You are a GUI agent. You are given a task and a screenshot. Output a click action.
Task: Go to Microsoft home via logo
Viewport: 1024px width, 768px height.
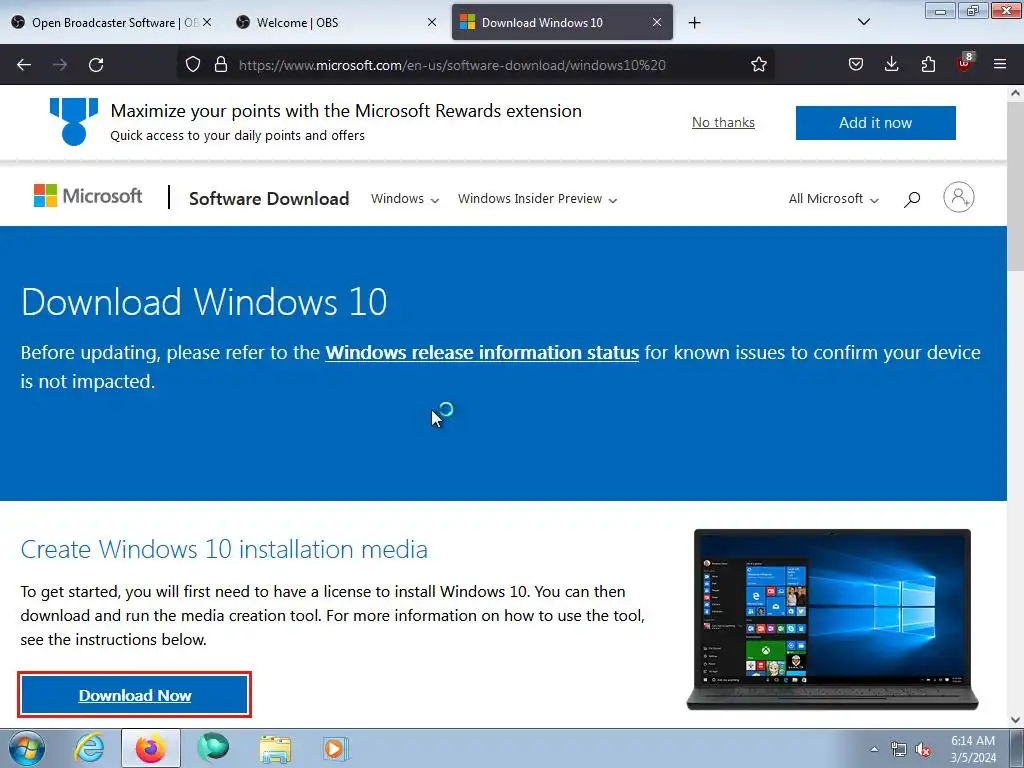pos(88,196)
